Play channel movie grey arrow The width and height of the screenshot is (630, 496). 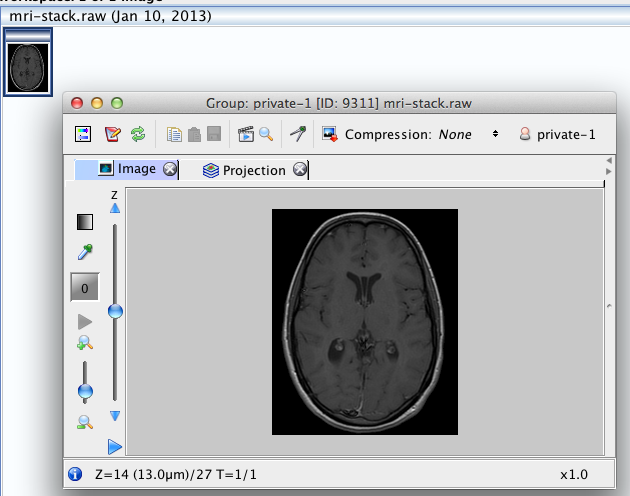tap(85, 322)
